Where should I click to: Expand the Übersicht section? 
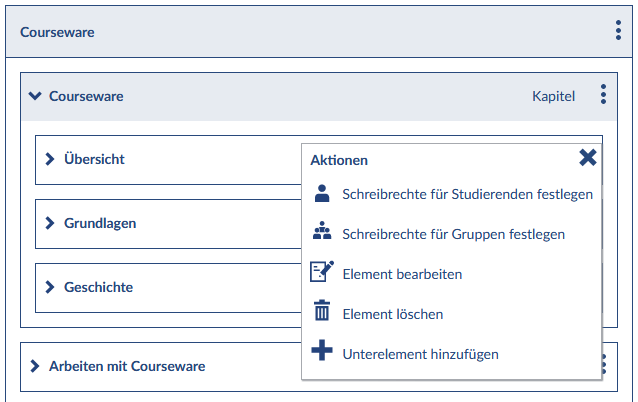[49, 159]
